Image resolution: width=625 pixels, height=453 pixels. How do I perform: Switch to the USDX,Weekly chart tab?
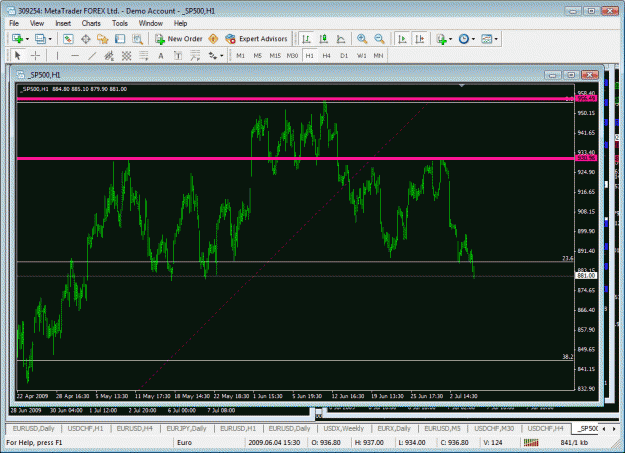344,429
